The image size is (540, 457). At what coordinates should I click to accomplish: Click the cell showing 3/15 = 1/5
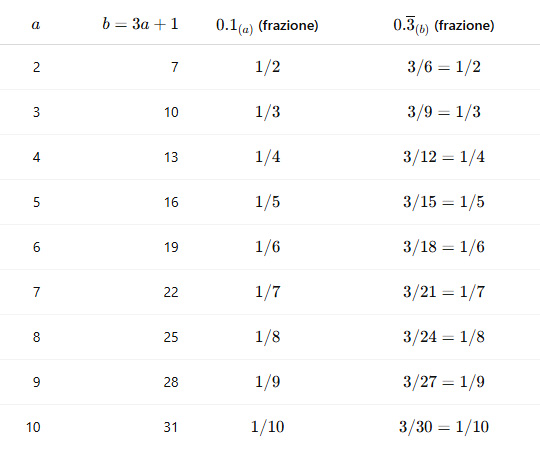444,202
